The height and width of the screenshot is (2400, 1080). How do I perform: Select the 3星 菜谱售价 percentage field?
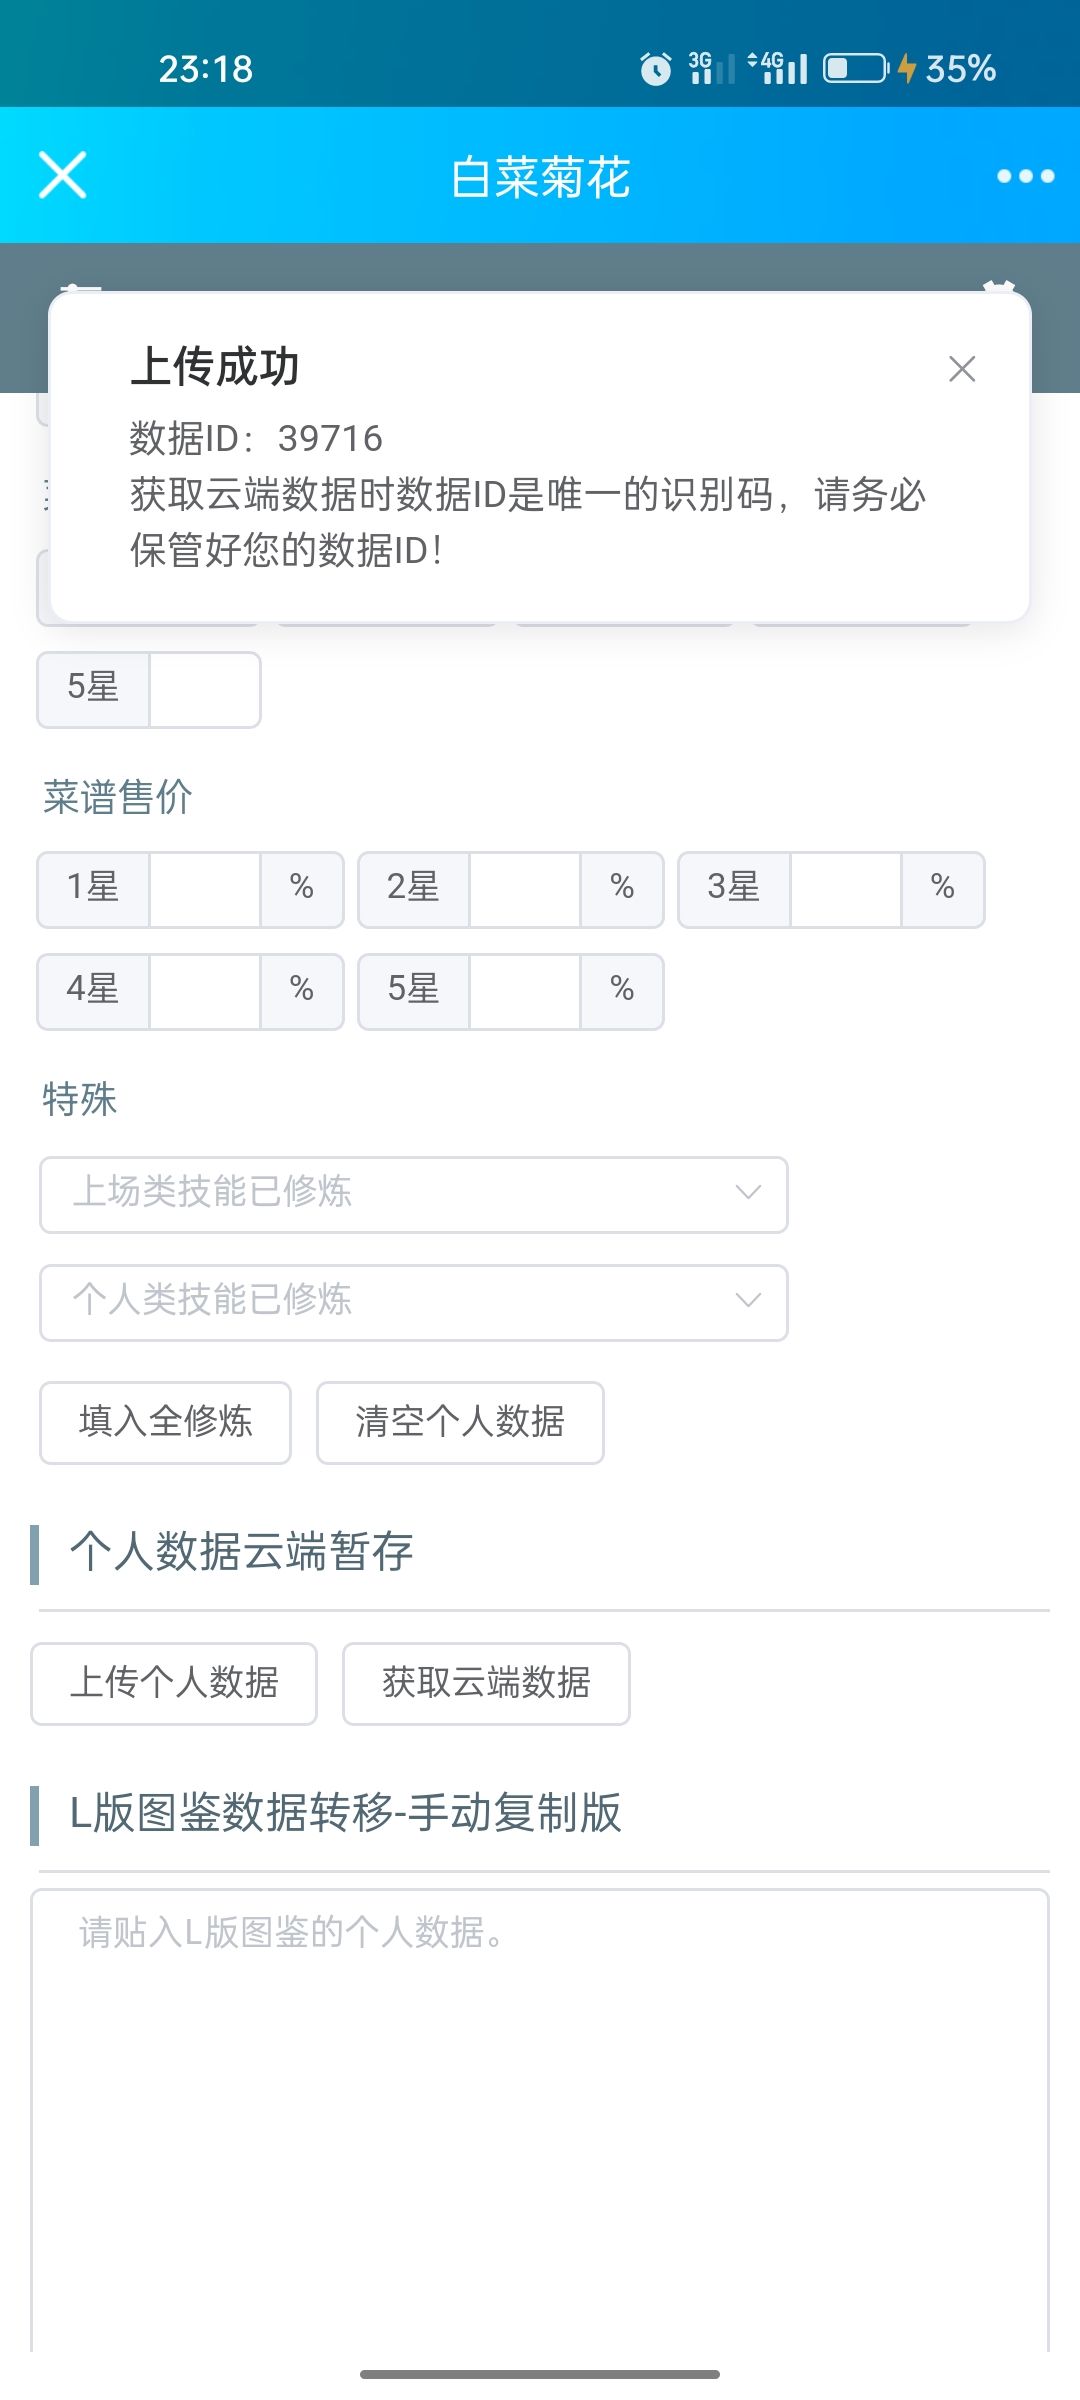(846, 890)
